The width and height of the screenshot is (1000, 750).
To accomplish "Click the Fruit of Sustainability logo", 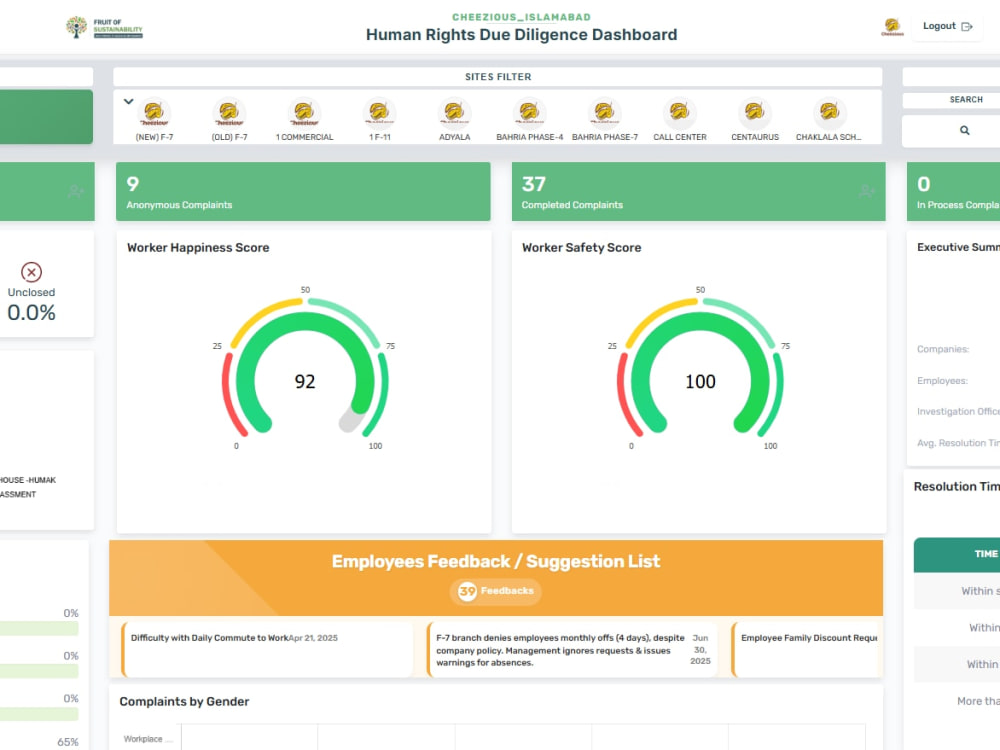I will pos(105,27).
